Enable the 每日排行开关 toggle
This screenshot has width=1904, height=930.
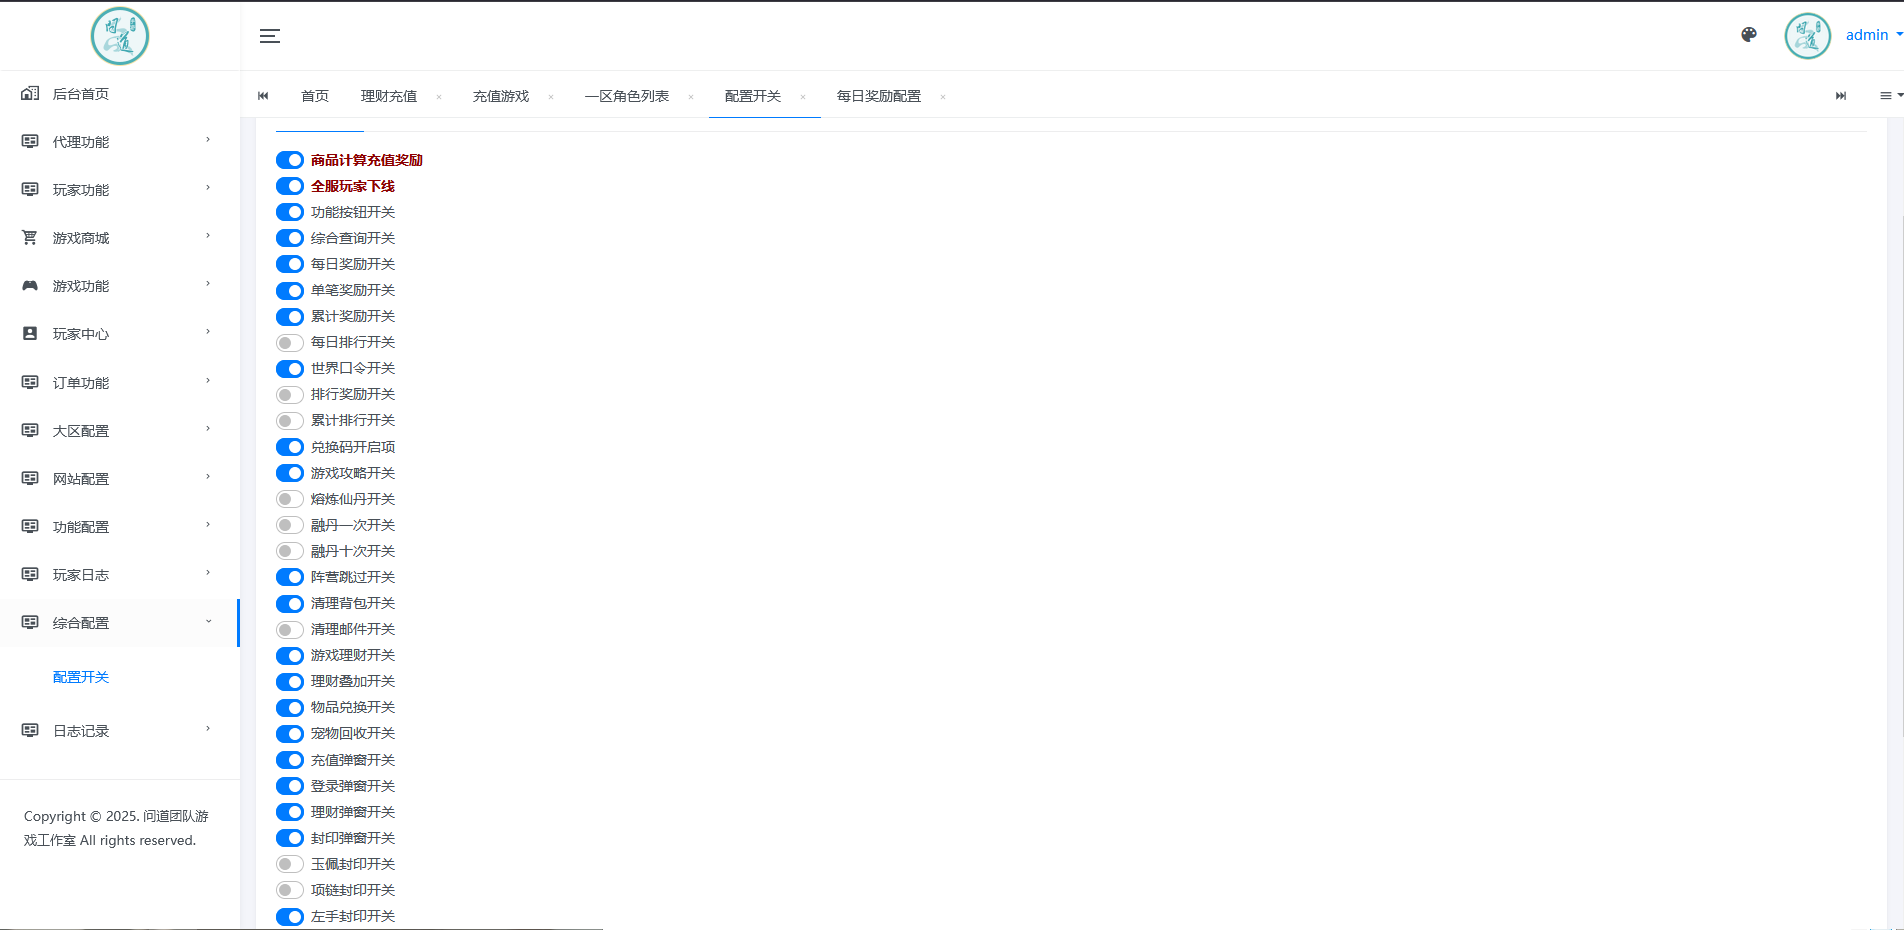(289, 342)
